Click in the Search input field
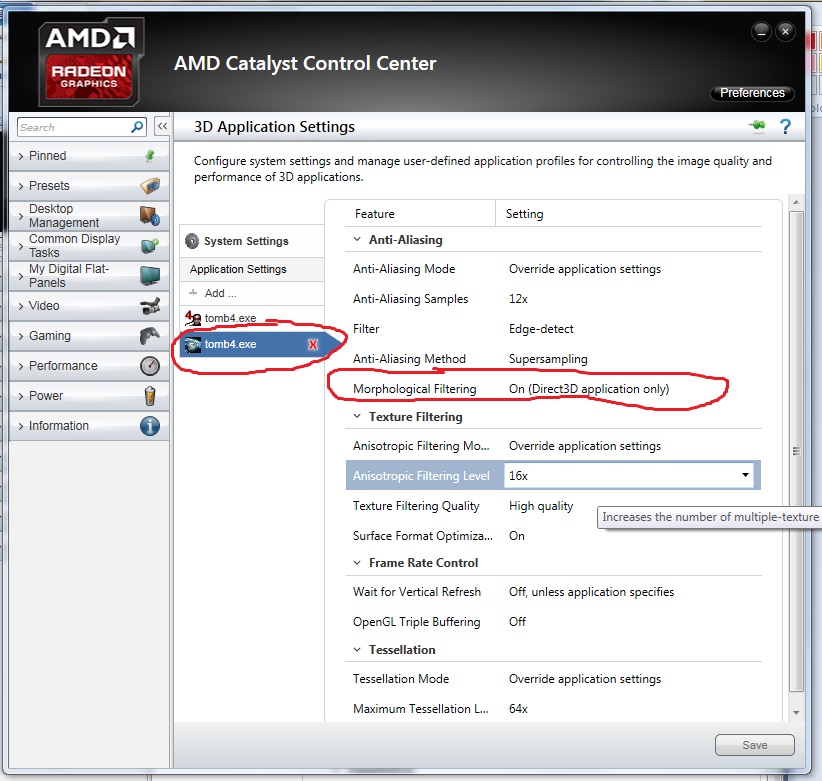The height and width of the screenshot is (781, 822). (73, 127)
